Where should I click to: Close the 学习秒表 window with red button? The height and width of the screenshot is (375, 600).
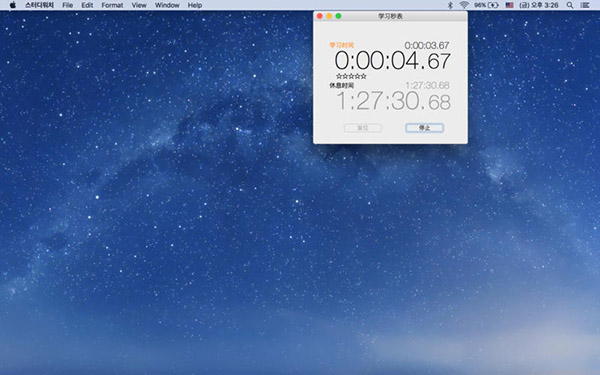(x=320, y=16)
